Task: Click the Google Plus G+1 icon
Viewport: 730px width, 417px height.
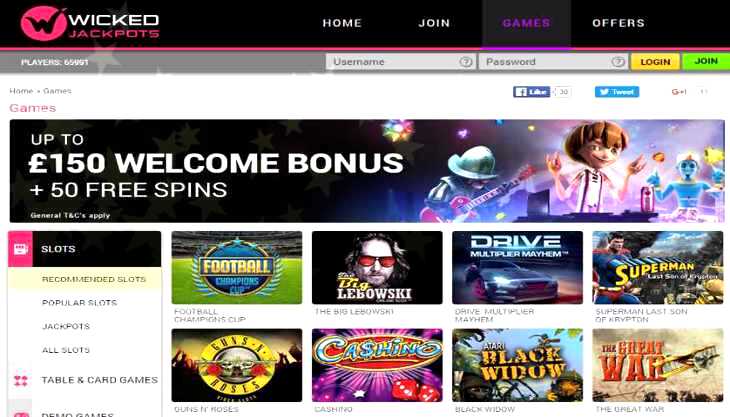Action: click(x=678, y=92)
